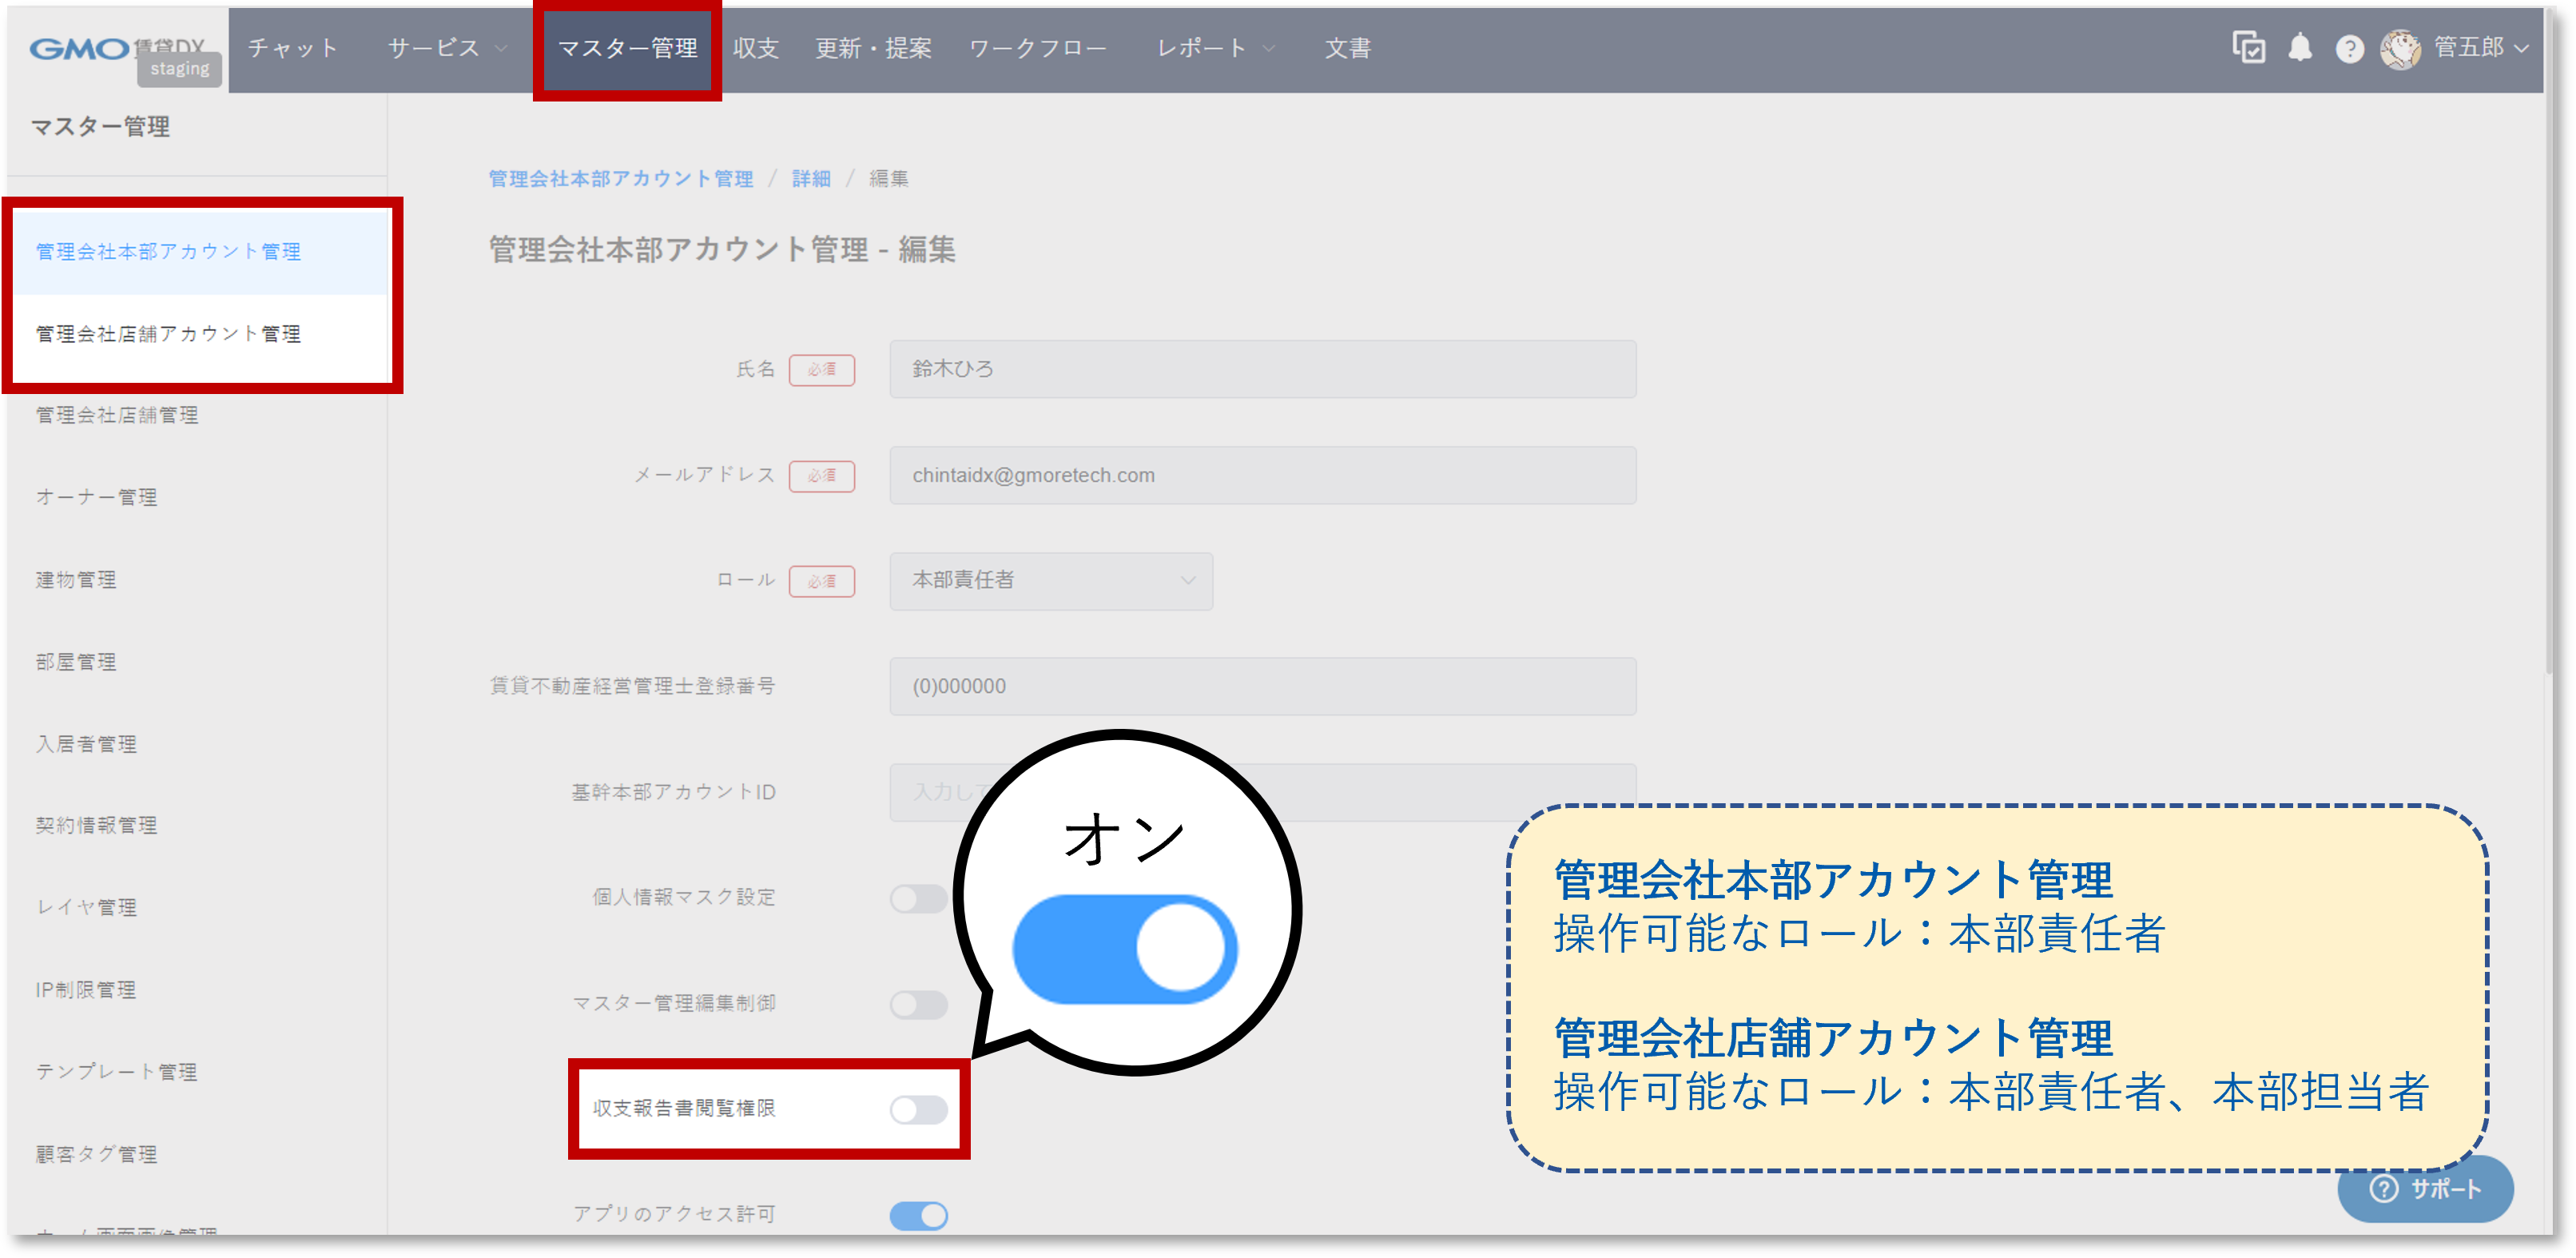The height and width of the screenshot is (1258, 2576).
Task: Open IP制限管理 in sidebar
Action: [86, 989]
